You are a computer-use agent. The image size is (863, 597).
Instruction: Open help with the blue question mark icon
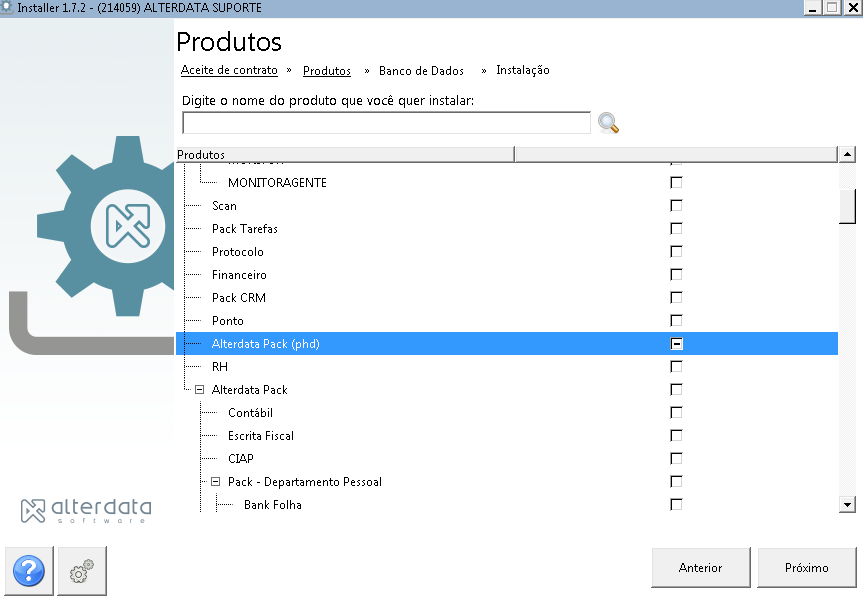[29, 571]
